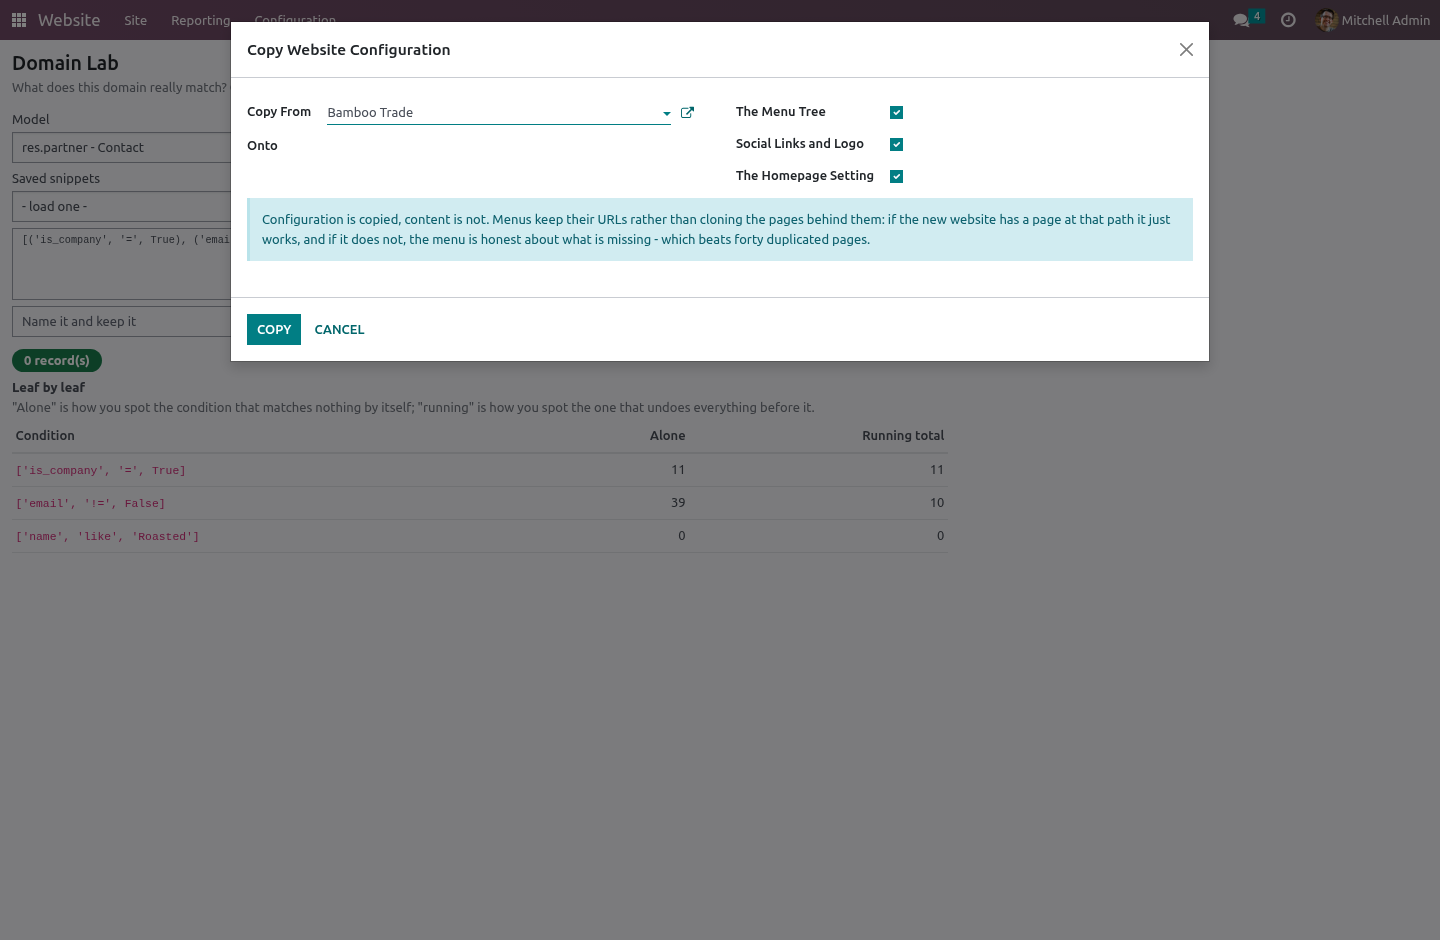The height and width of the screenshot is (940, 1440).
Task: Click the Name it and keep it field
Action: tap(122, 321)
